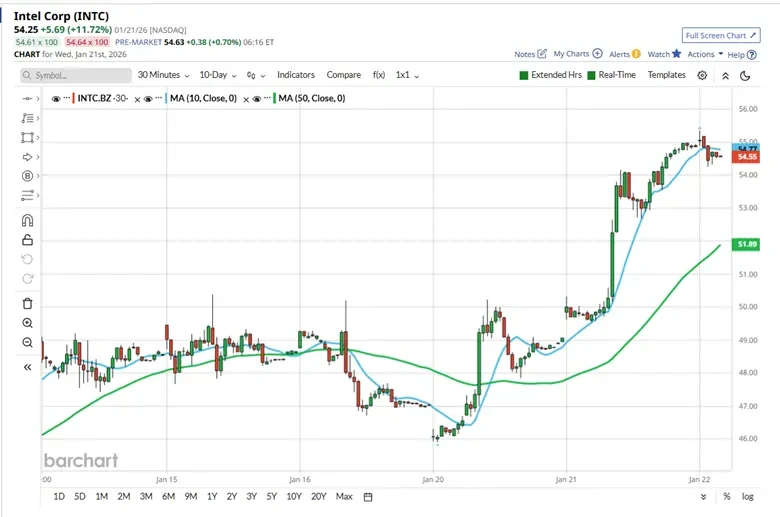Image resolution: width=780 pixels, height=517 pixels.
Task: Open MA (10) options ellipsis menu
Action: [159, 98]
